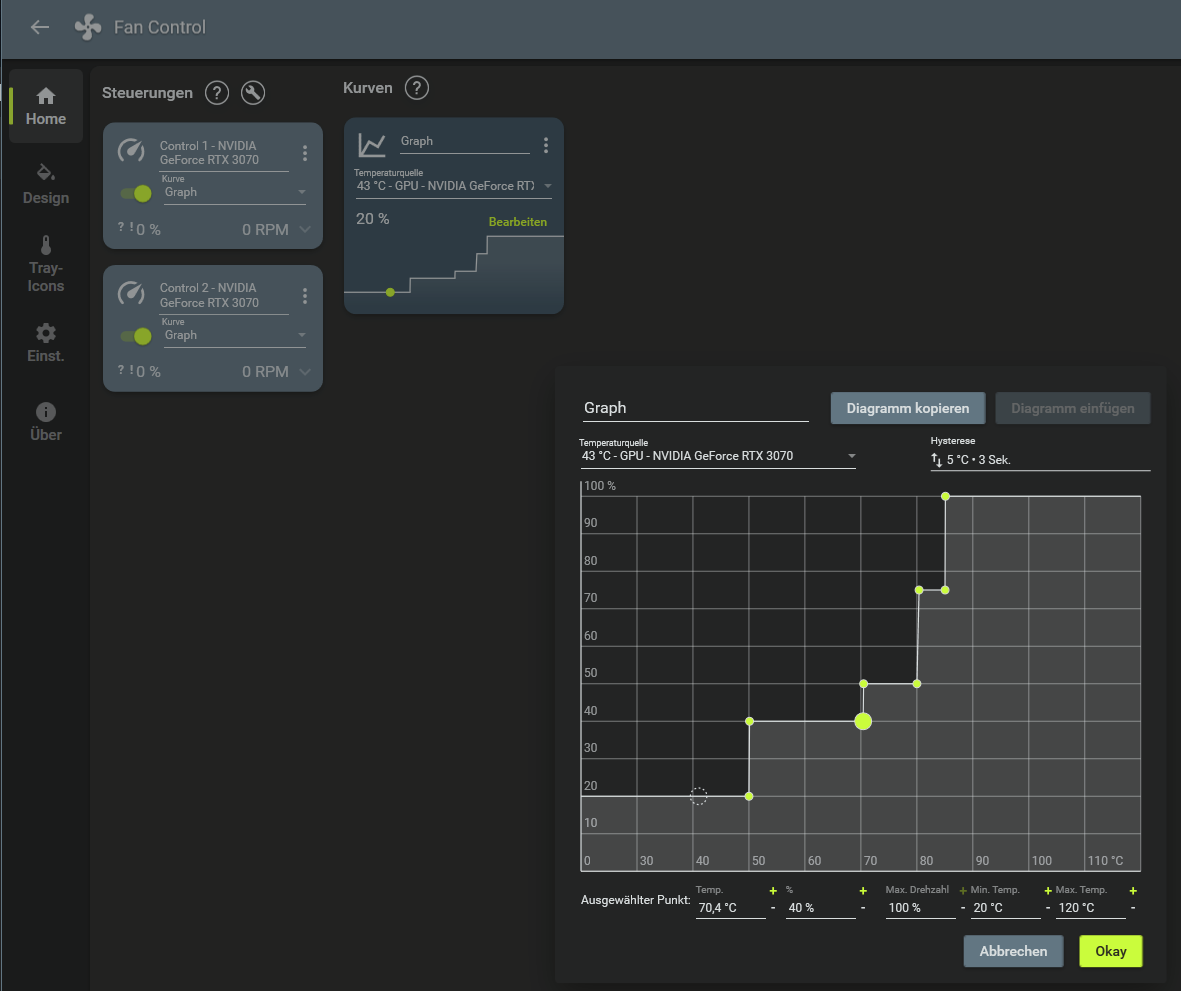Click the Min. Temp. field showing 20 °C
Screen dimensions: 1181x991
point(1006,907)
